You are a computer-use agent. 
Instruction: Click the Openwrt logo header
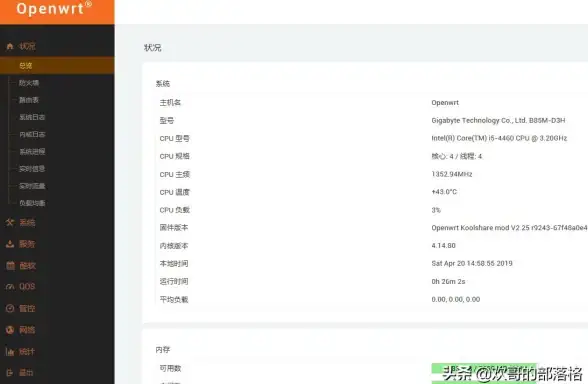pos(54,8)
